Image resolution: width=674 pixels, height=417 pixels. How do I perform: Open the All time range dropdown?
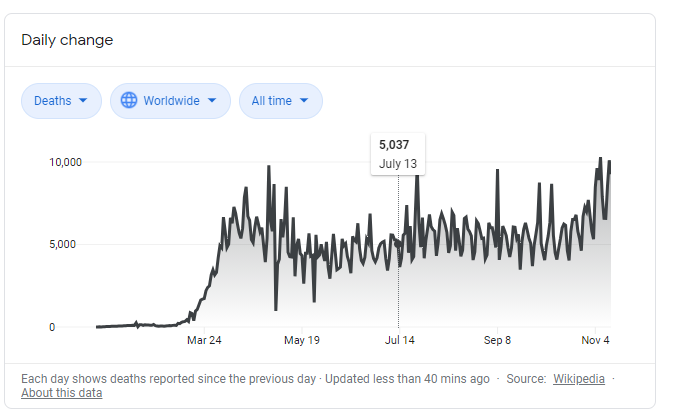[x=281, y=101]
